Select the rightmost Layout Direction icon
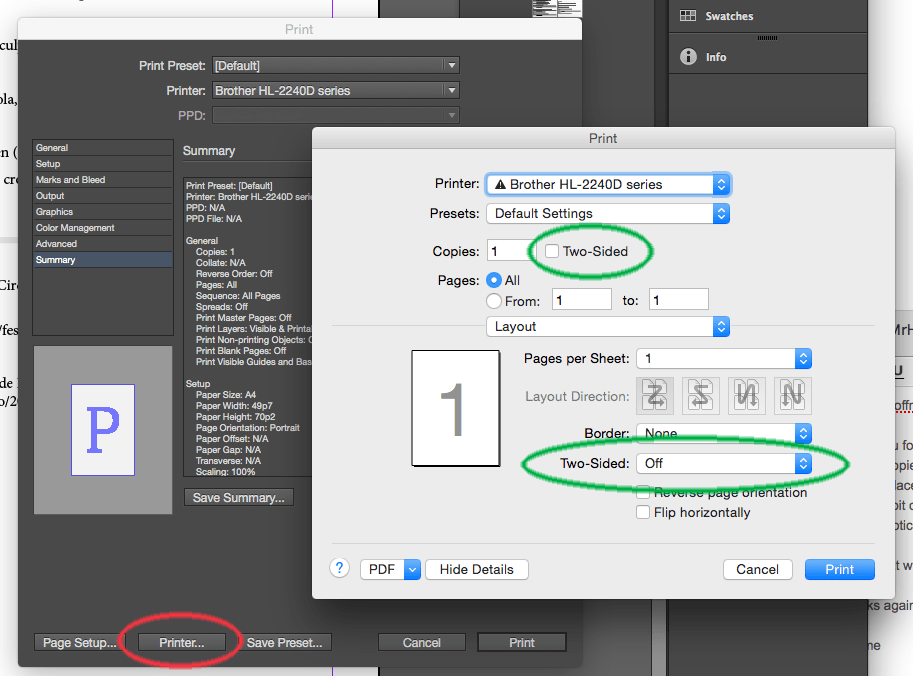 click(792, 396)
